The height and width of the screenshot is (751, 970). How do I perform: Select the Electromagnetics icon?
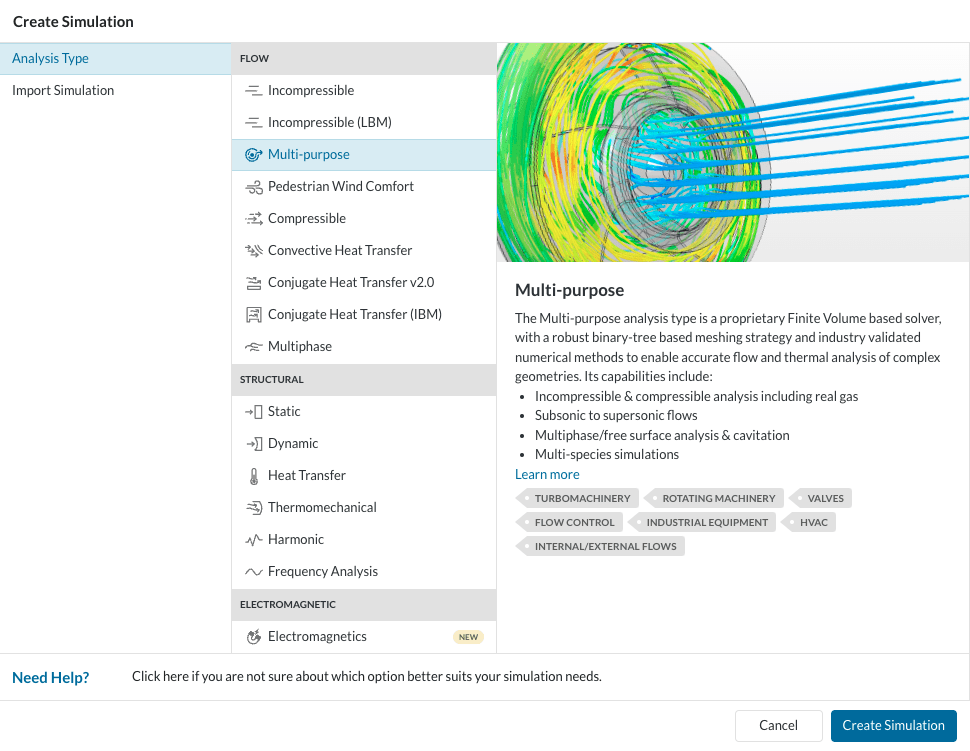tap(253, 637)
